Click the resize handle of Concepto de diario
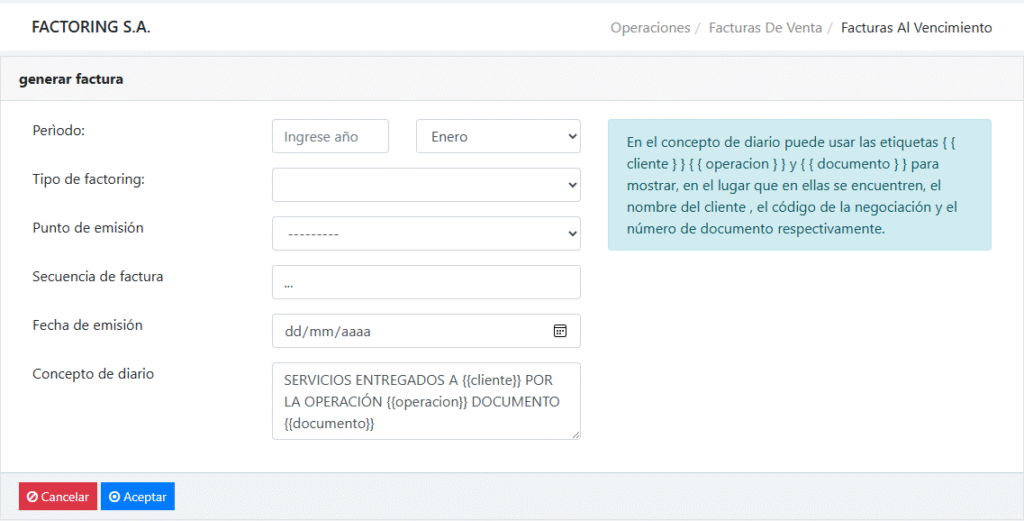1024x521 pixels. (575, 435)
